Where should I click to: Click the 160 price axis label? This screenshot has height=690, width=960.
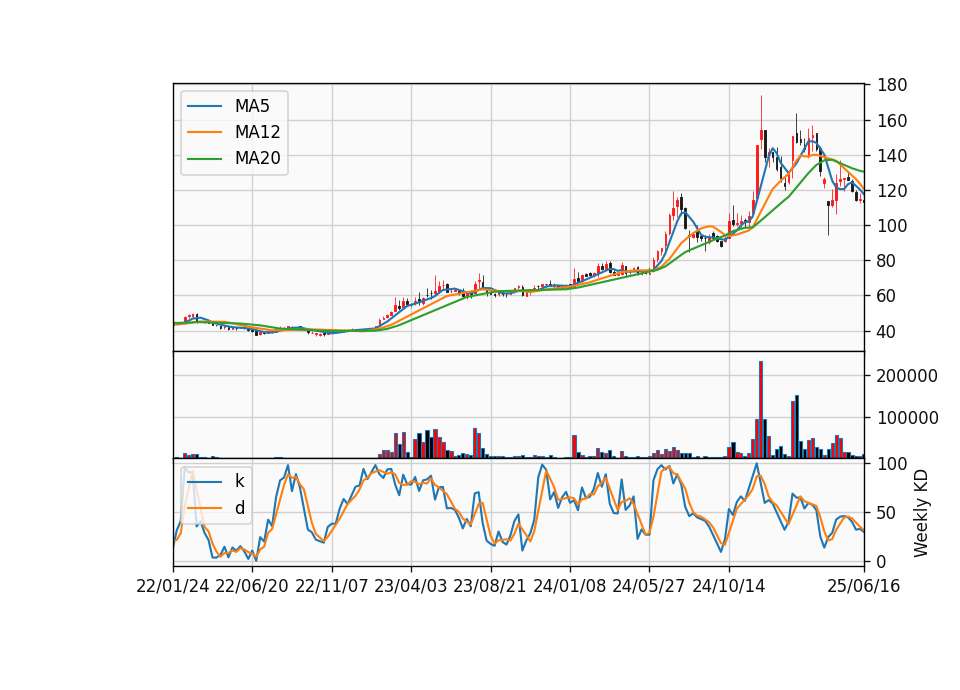point(891,121)
